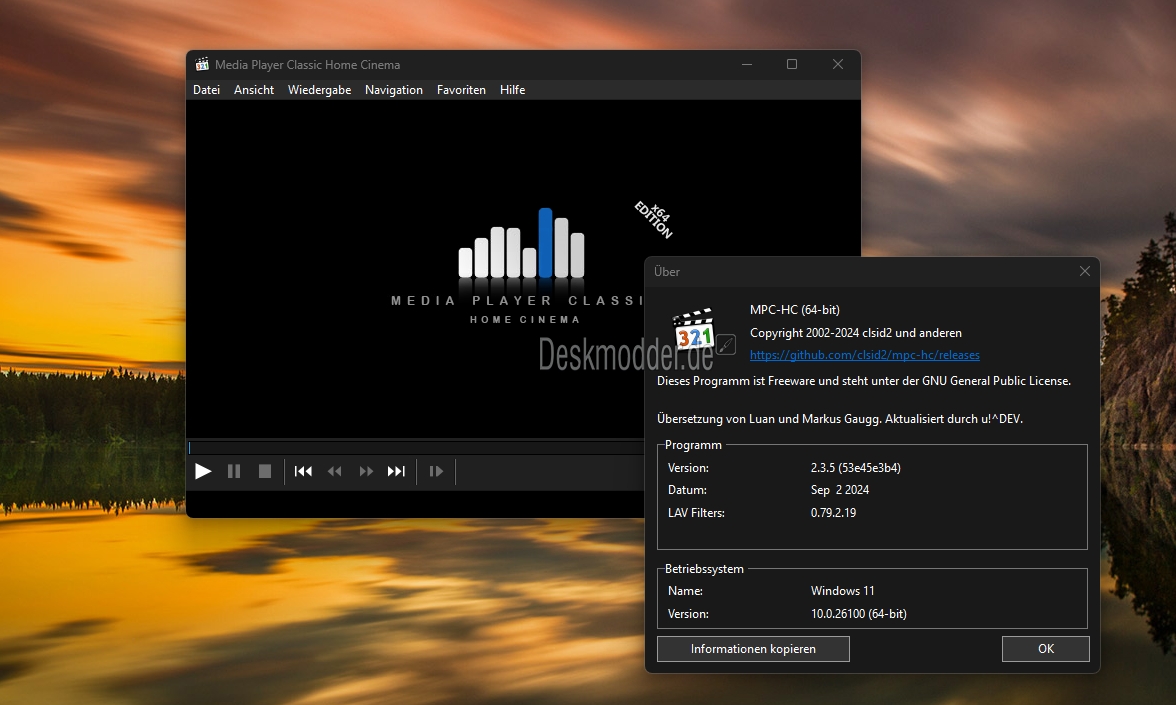Open the Hilfe menu
1176x705 pixels.
512,90
